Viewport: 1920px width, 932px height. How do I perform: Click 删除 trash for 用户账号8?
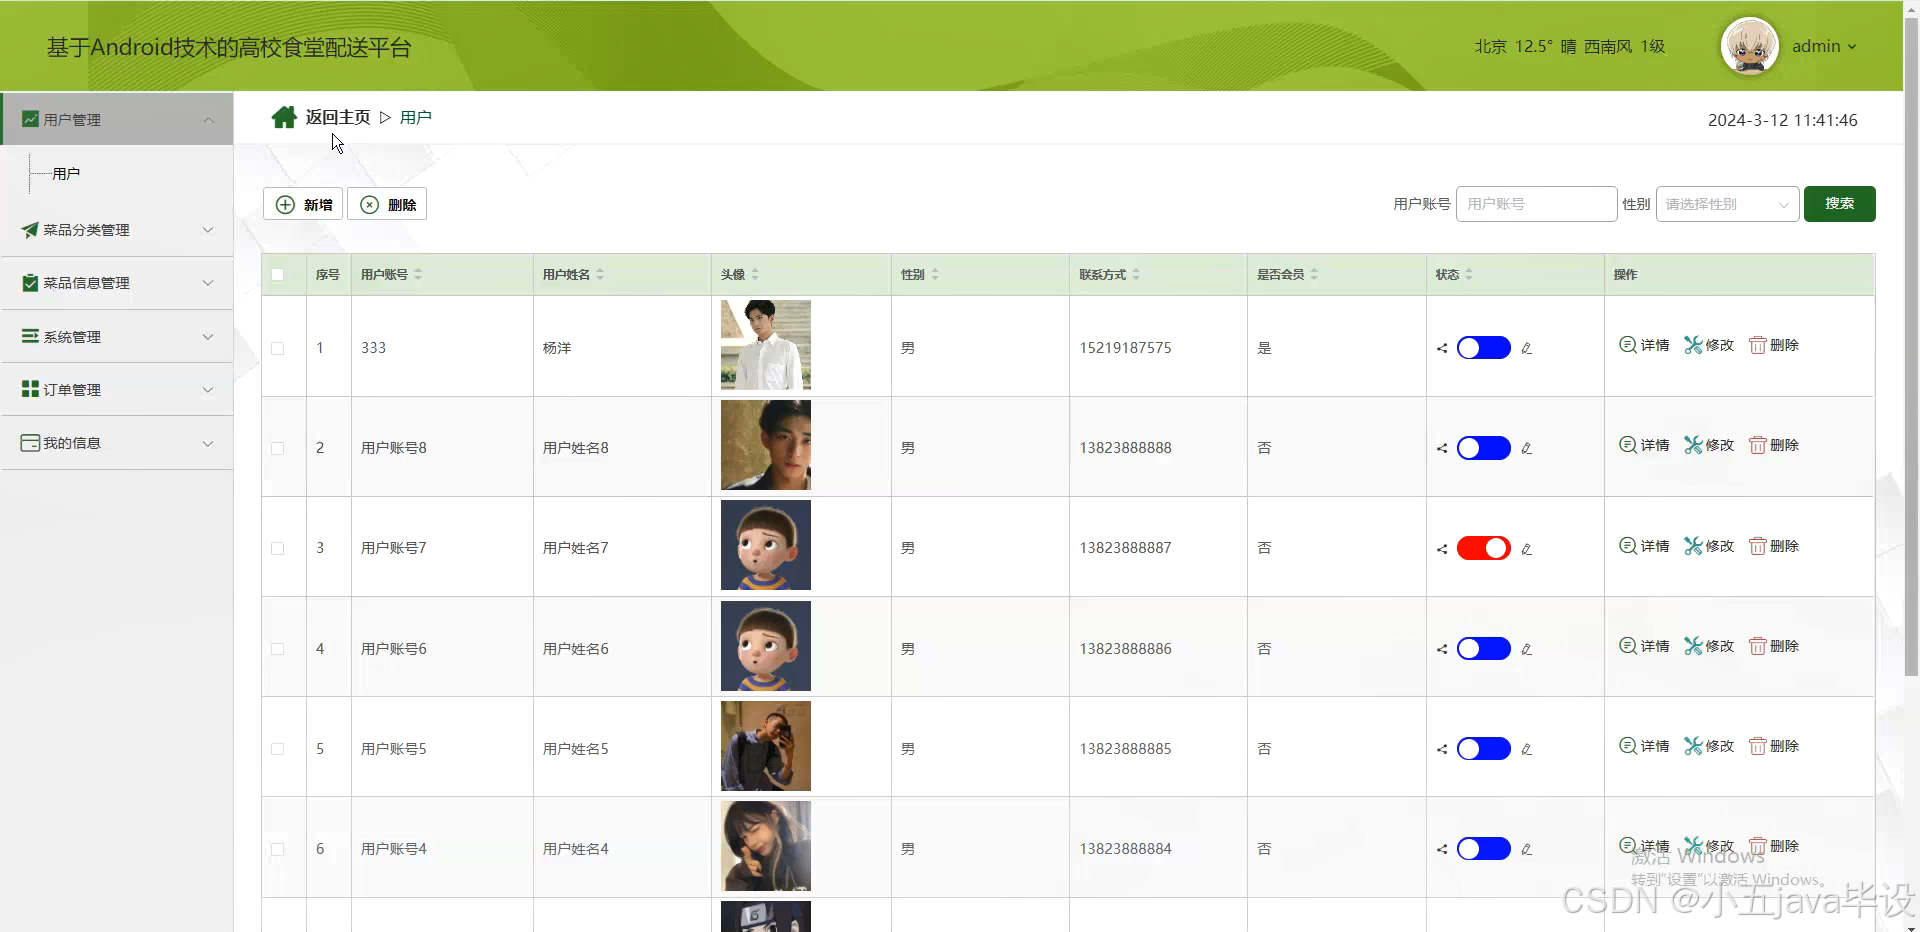[x=1774, y=445]
